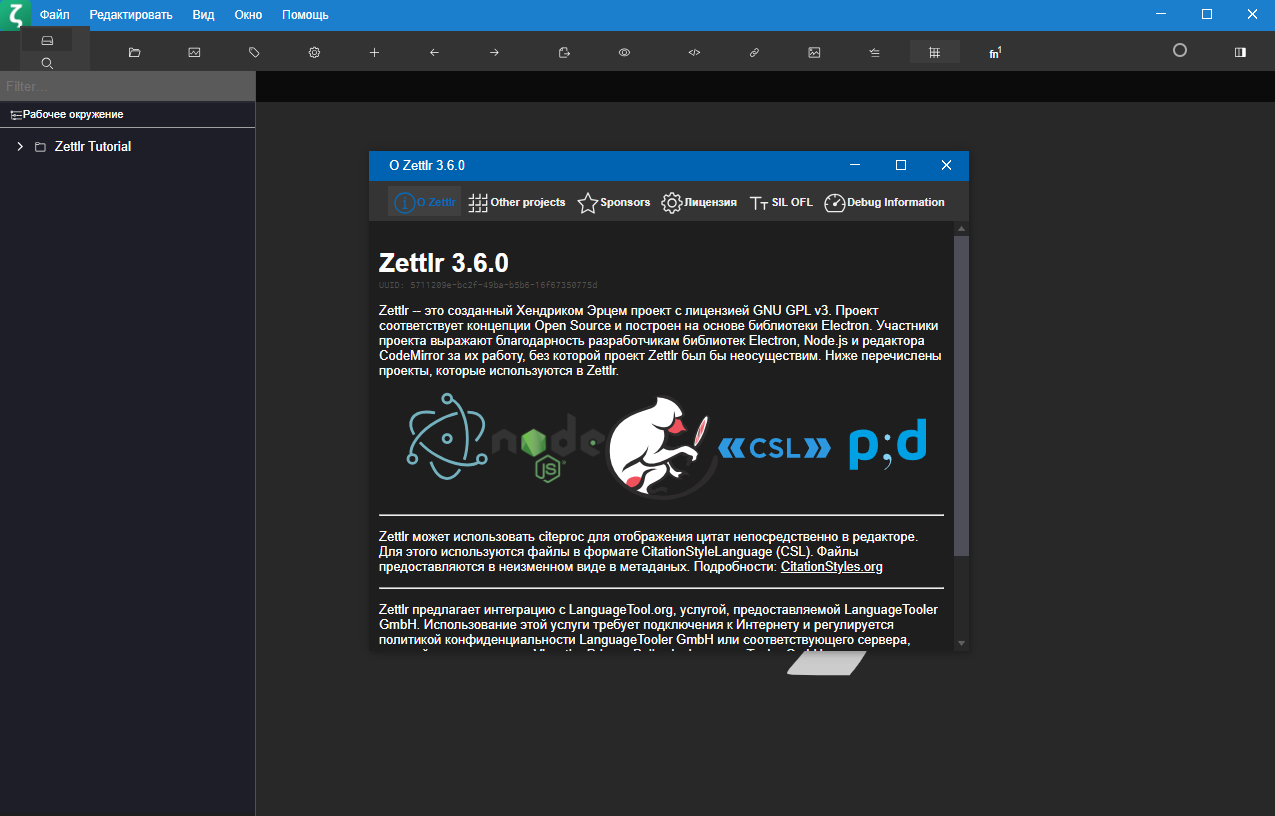Click the About dialog scrollbar down arrow
Viewport: 1275px width, 816px height.
[961, 643]
